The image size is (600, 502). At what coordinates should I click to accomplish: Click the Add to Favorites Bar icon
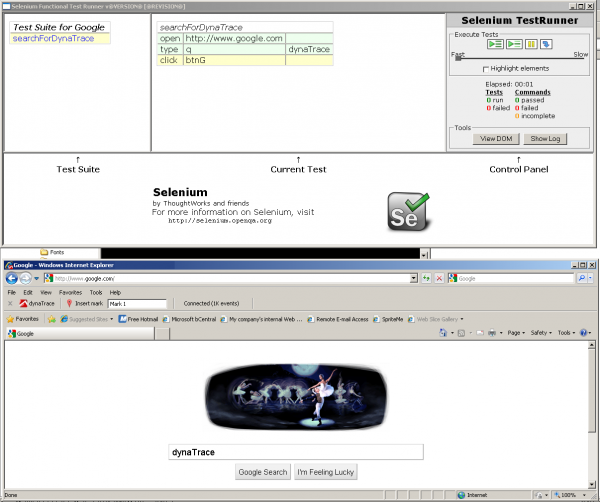[x=52, y=319]
